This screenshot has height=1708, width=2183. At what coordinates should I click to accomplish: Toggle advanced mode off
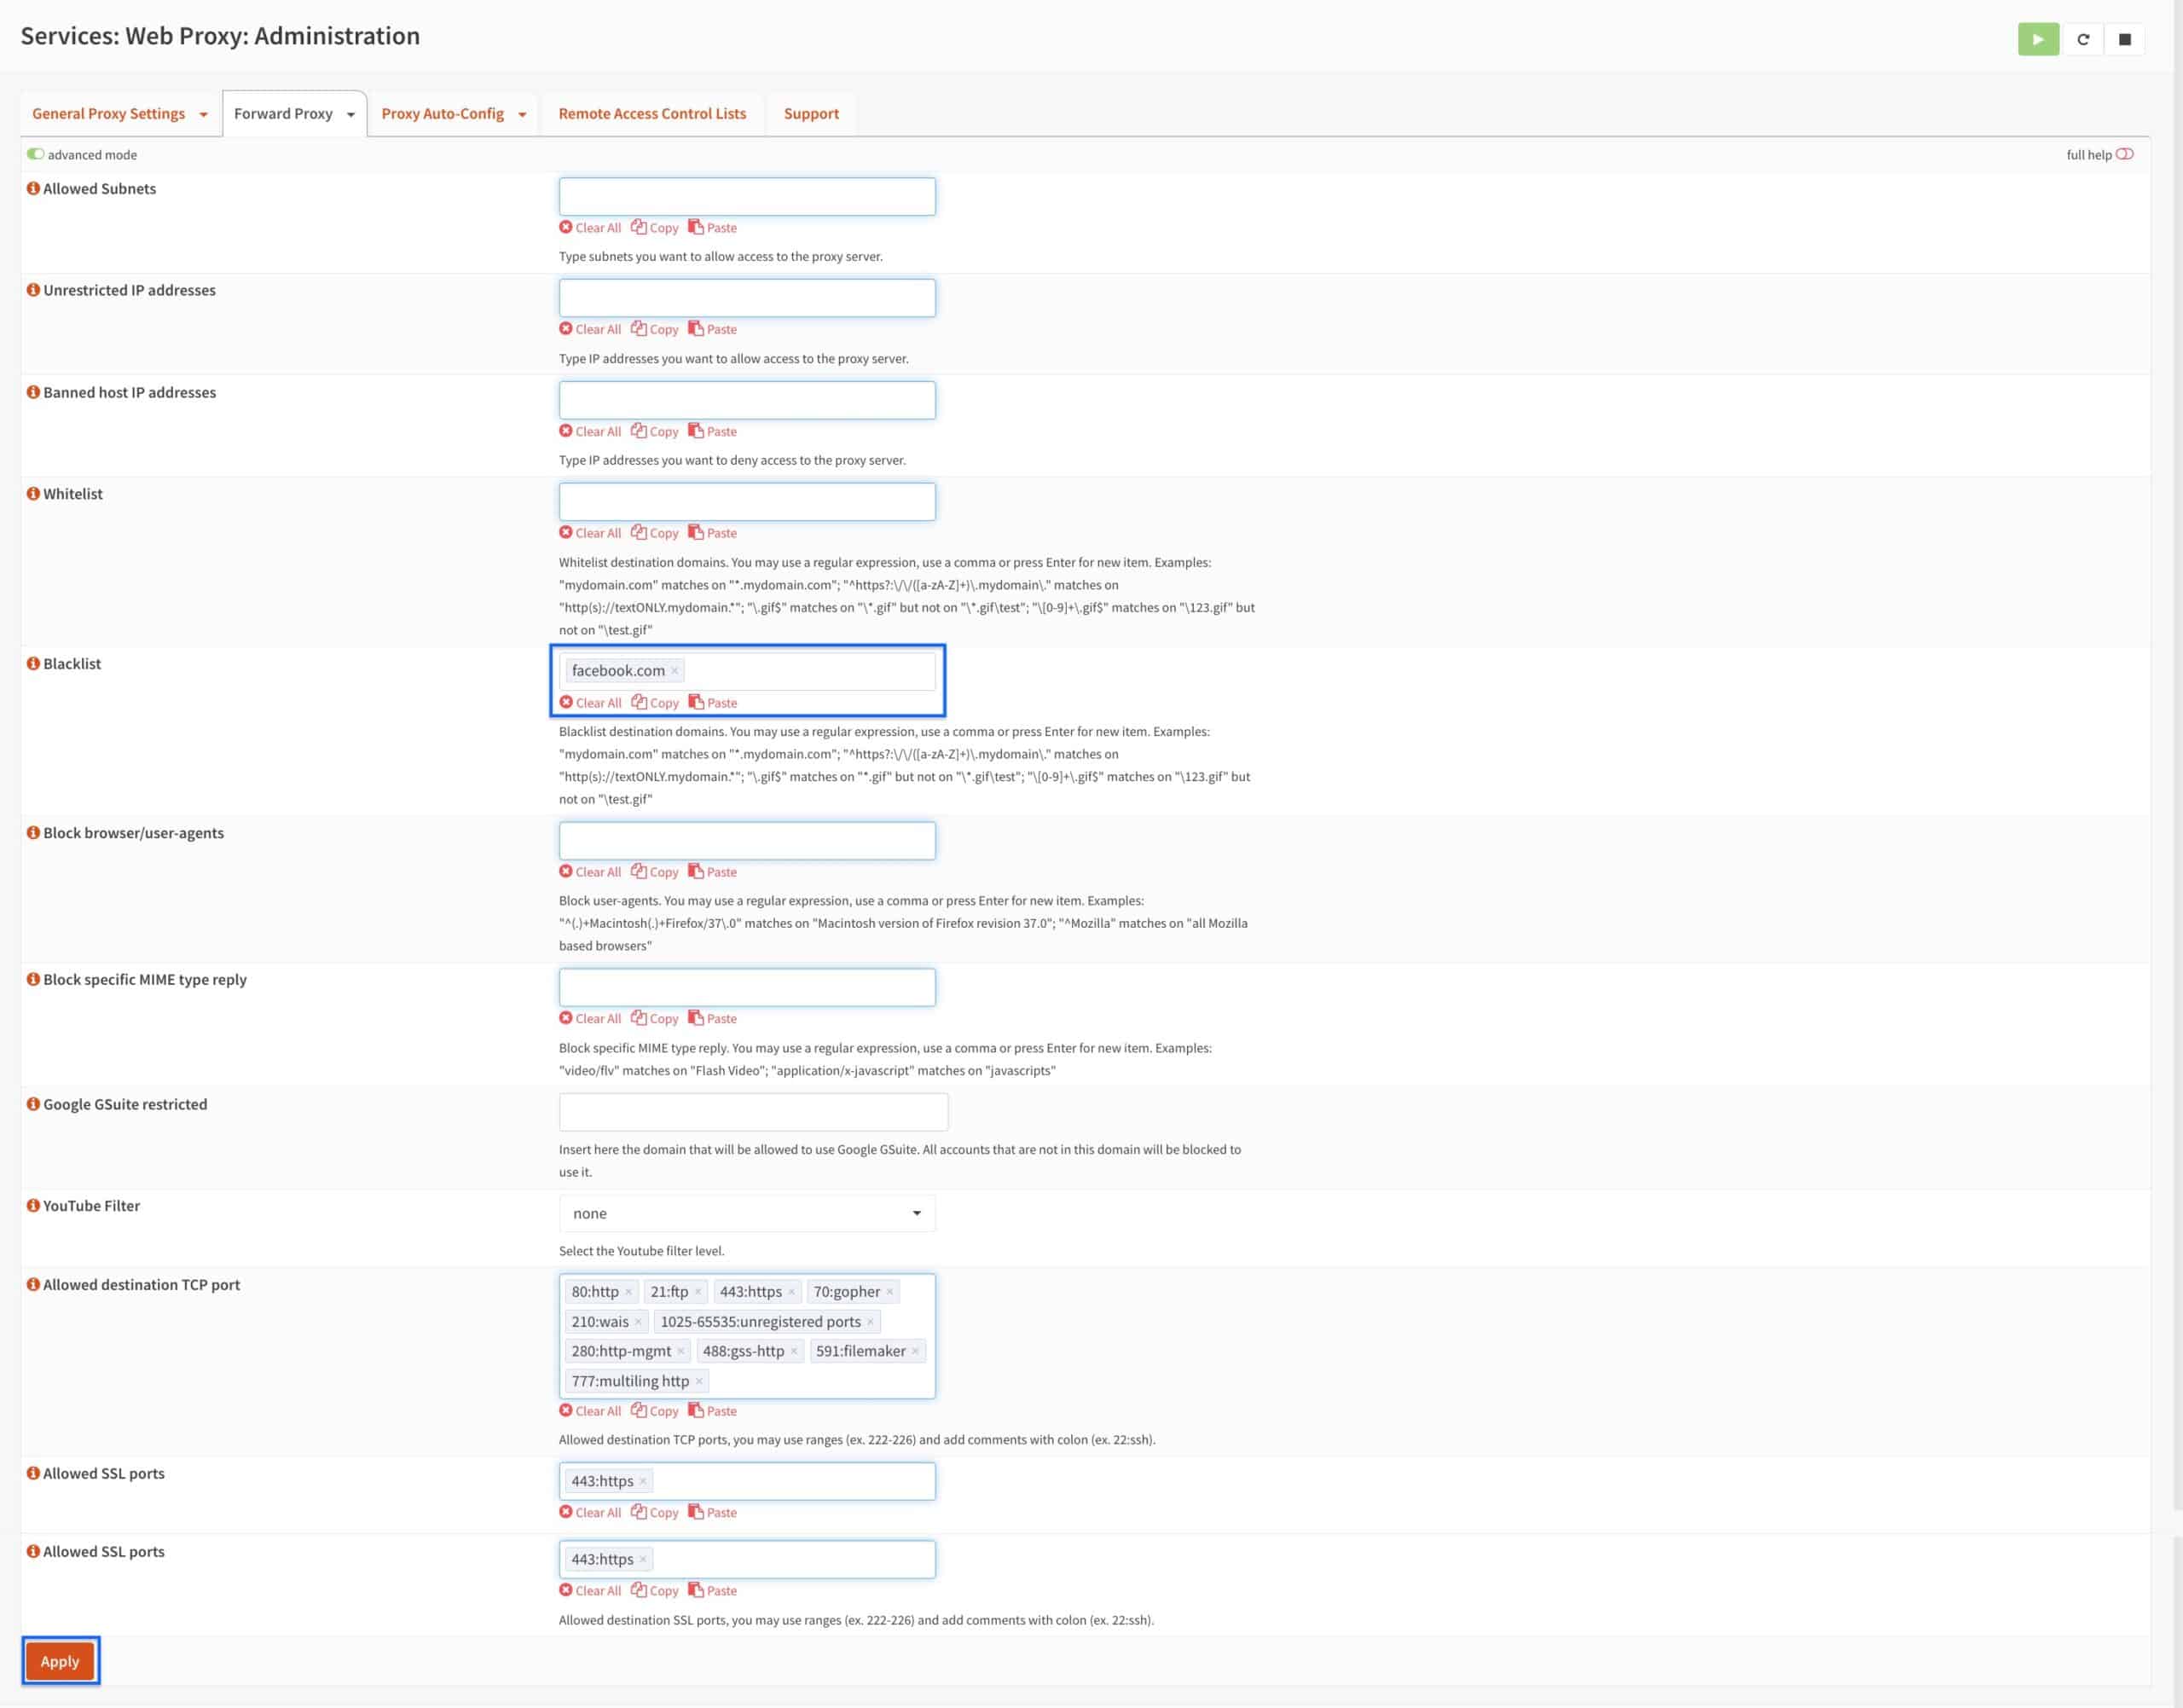(x=36, y=154)
